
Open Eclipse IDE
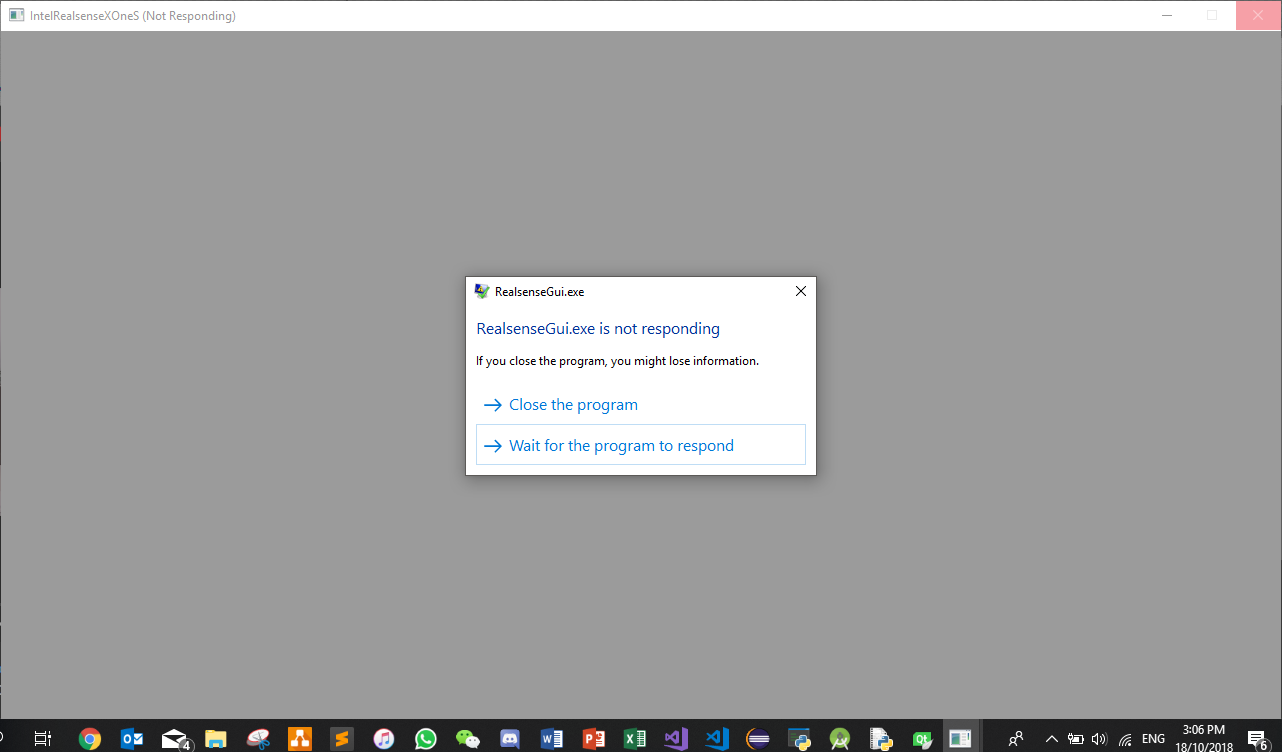(x=760, y=738)
